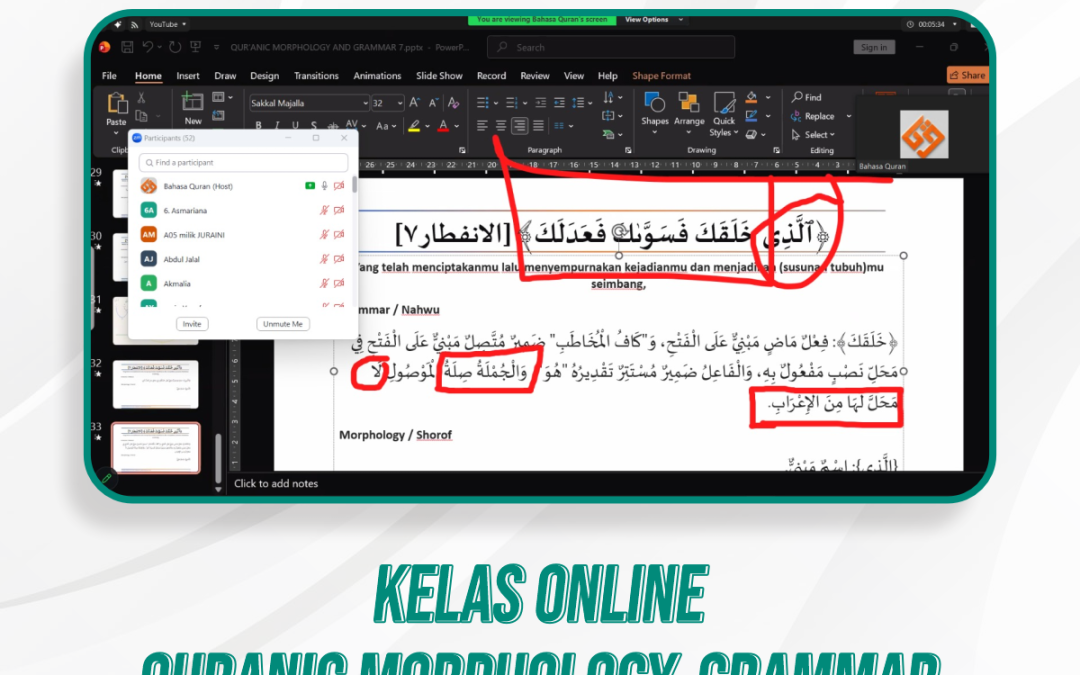Click to add notes pane
The height and width of the screenshot is (675, 1080).
click(x=276, y=484)
